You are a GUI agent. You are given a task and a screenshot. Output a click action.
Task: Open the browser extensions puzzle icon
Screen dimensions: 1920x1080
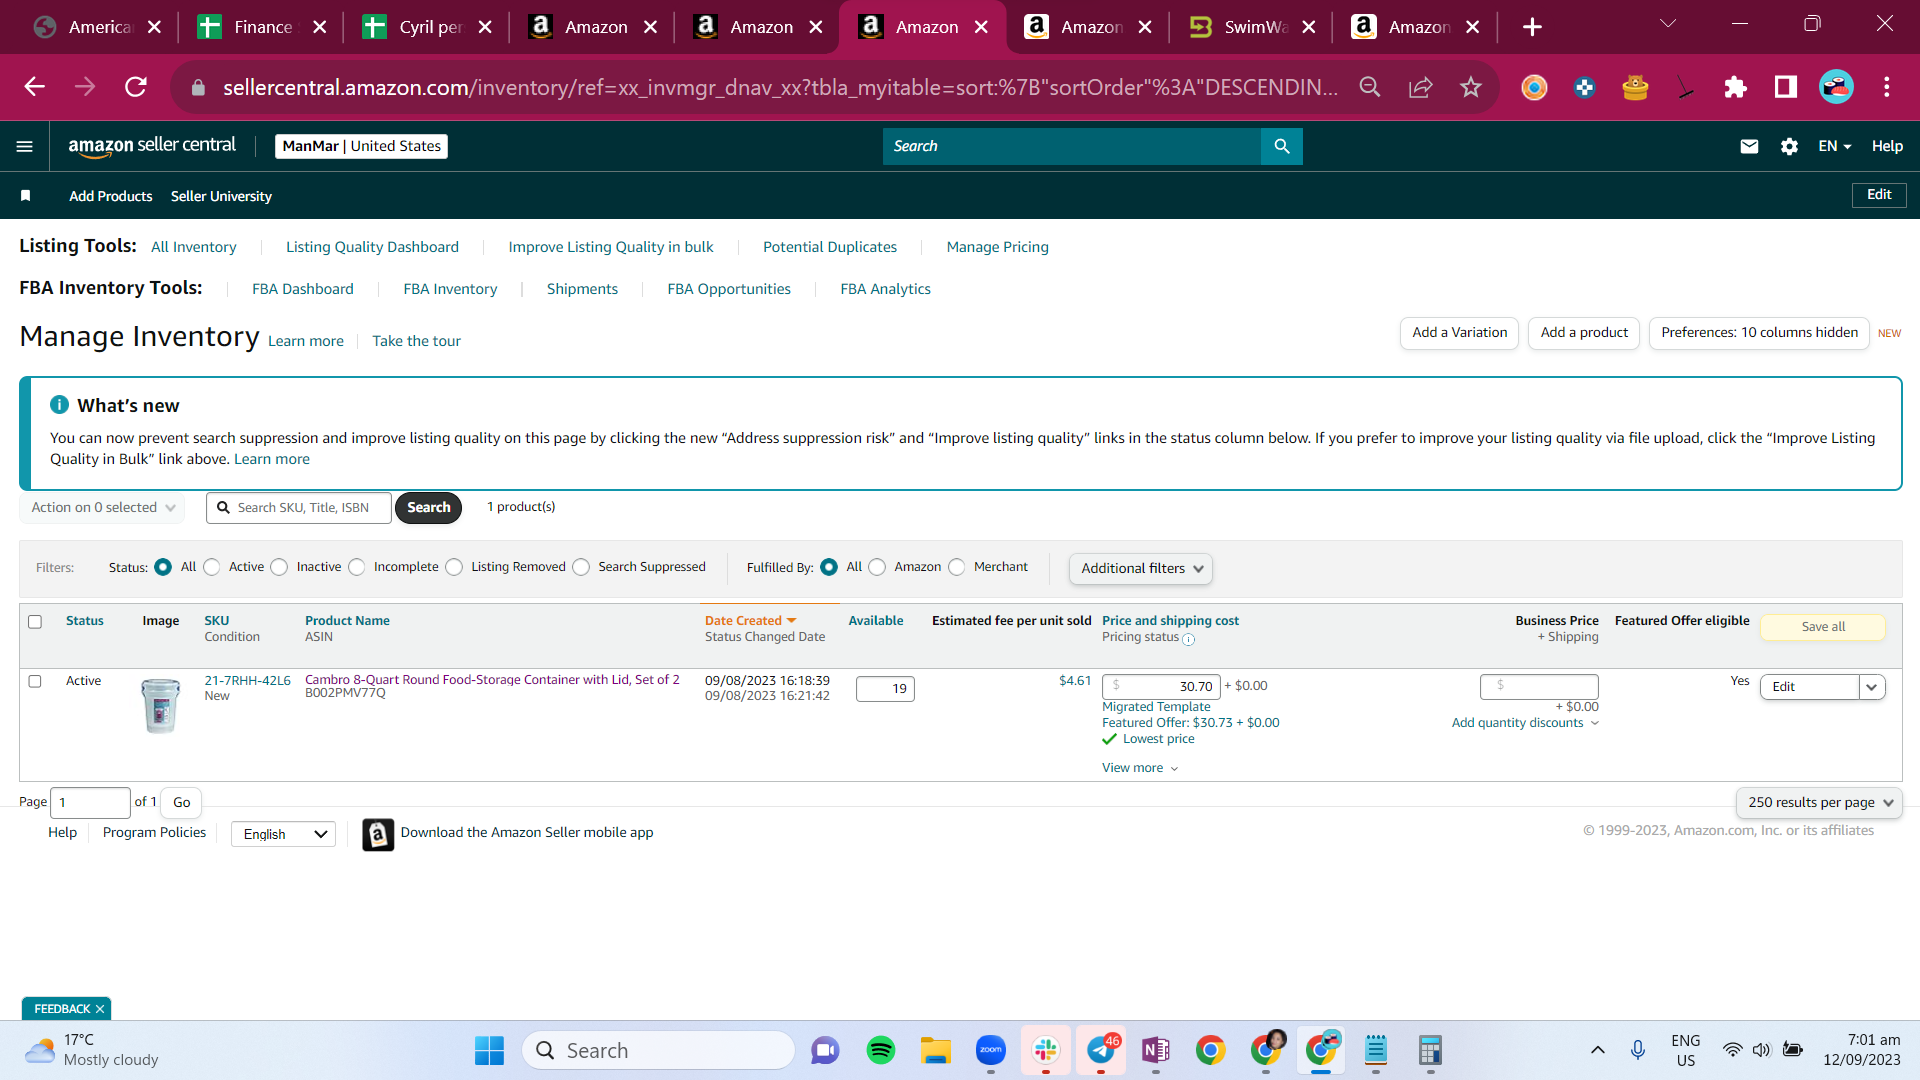(x=1735, y=87)
